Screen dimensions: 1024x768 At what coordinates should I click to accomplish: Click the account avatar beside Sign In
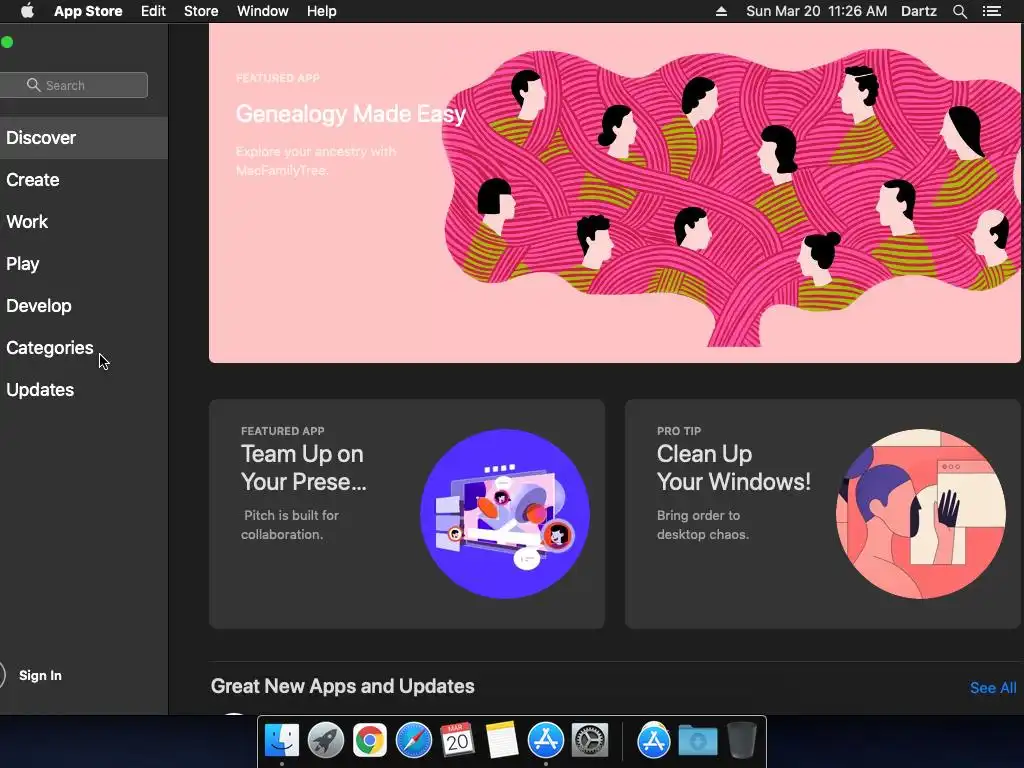point(0,675)
